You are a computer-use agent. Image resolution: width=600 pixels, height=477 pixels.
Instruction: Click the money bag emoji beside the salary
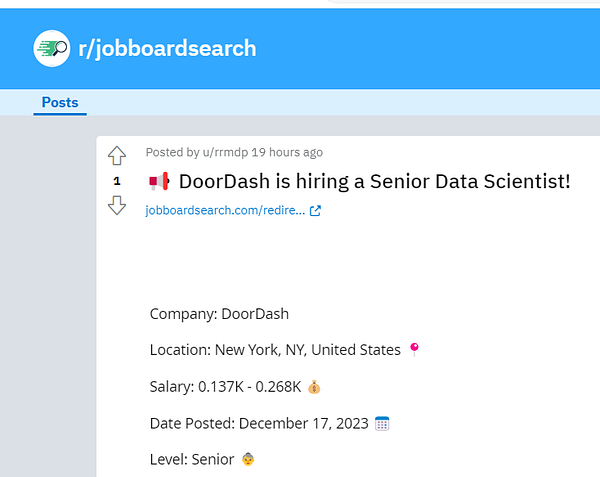313,386
